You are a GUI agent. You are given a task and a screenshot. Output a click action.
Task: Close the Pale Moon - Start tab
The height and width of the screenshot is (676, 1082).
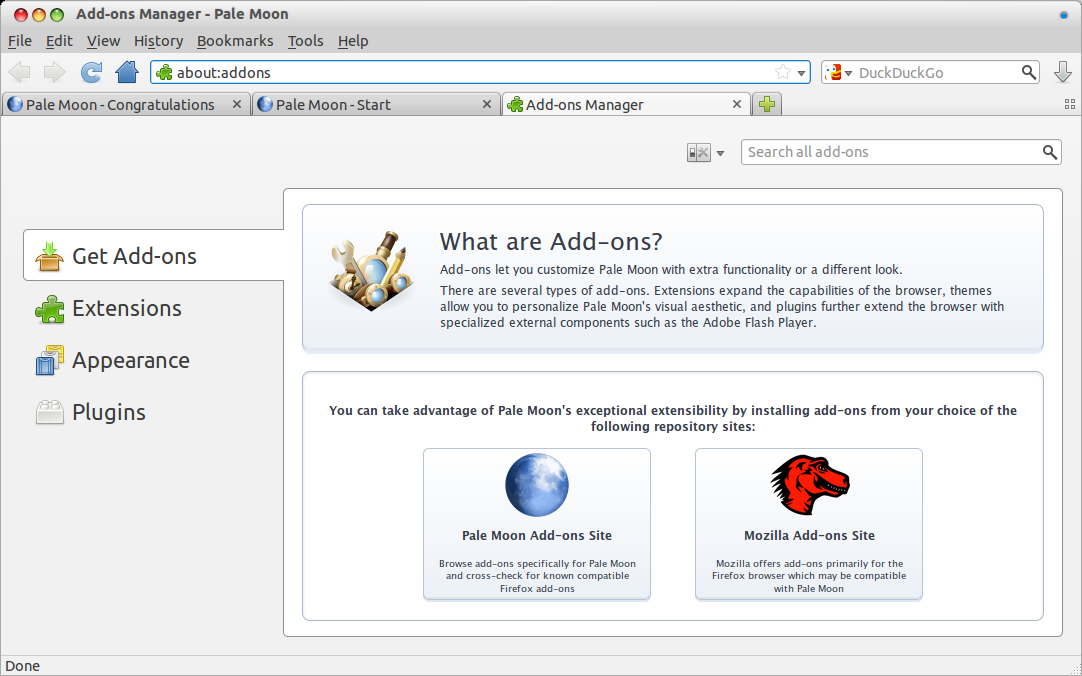[486, 104]
